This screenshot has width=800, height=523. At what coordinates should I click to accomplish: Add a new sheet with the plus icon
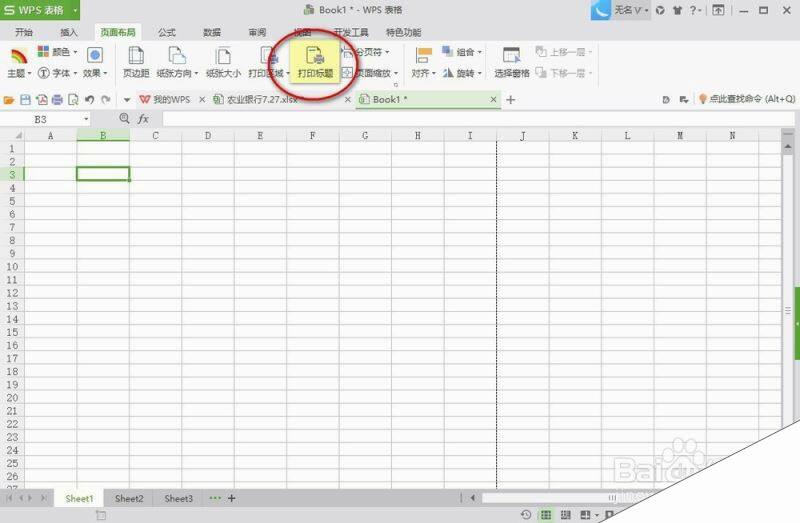click(232, 498)
